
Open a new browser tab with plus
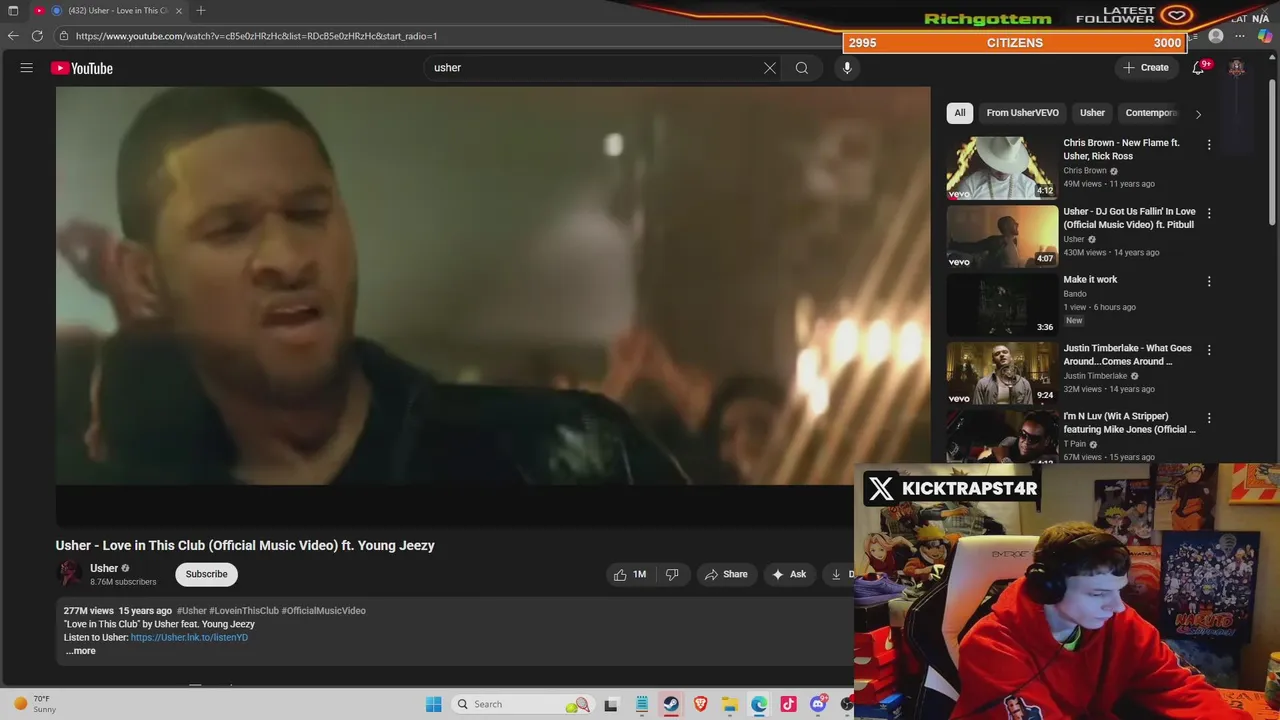click(201, 10)
